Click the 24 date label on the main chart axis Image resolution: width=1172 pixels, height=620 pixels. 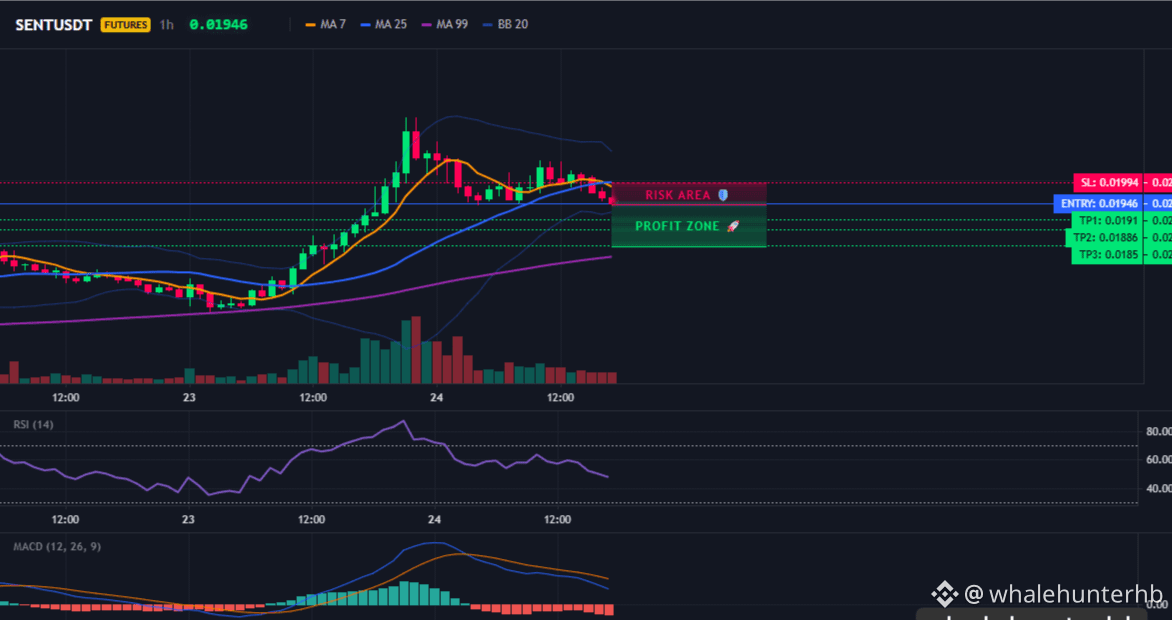click(437, 398)
